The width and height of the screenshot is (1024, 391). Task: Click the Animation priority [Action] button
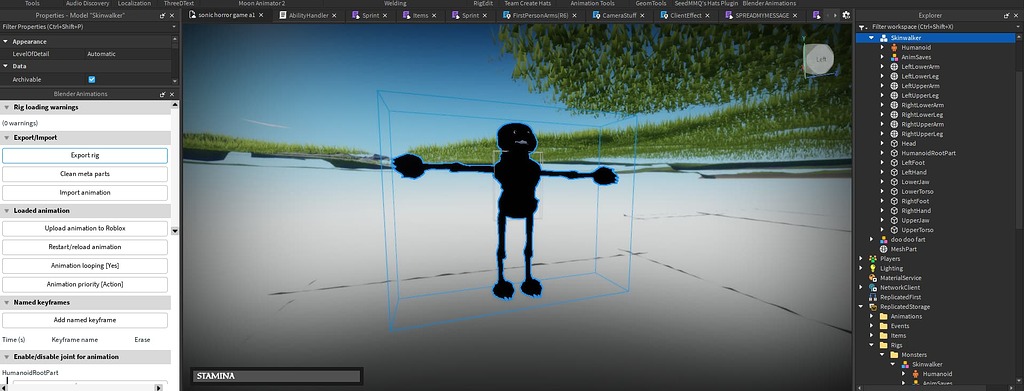coord(85,285)
